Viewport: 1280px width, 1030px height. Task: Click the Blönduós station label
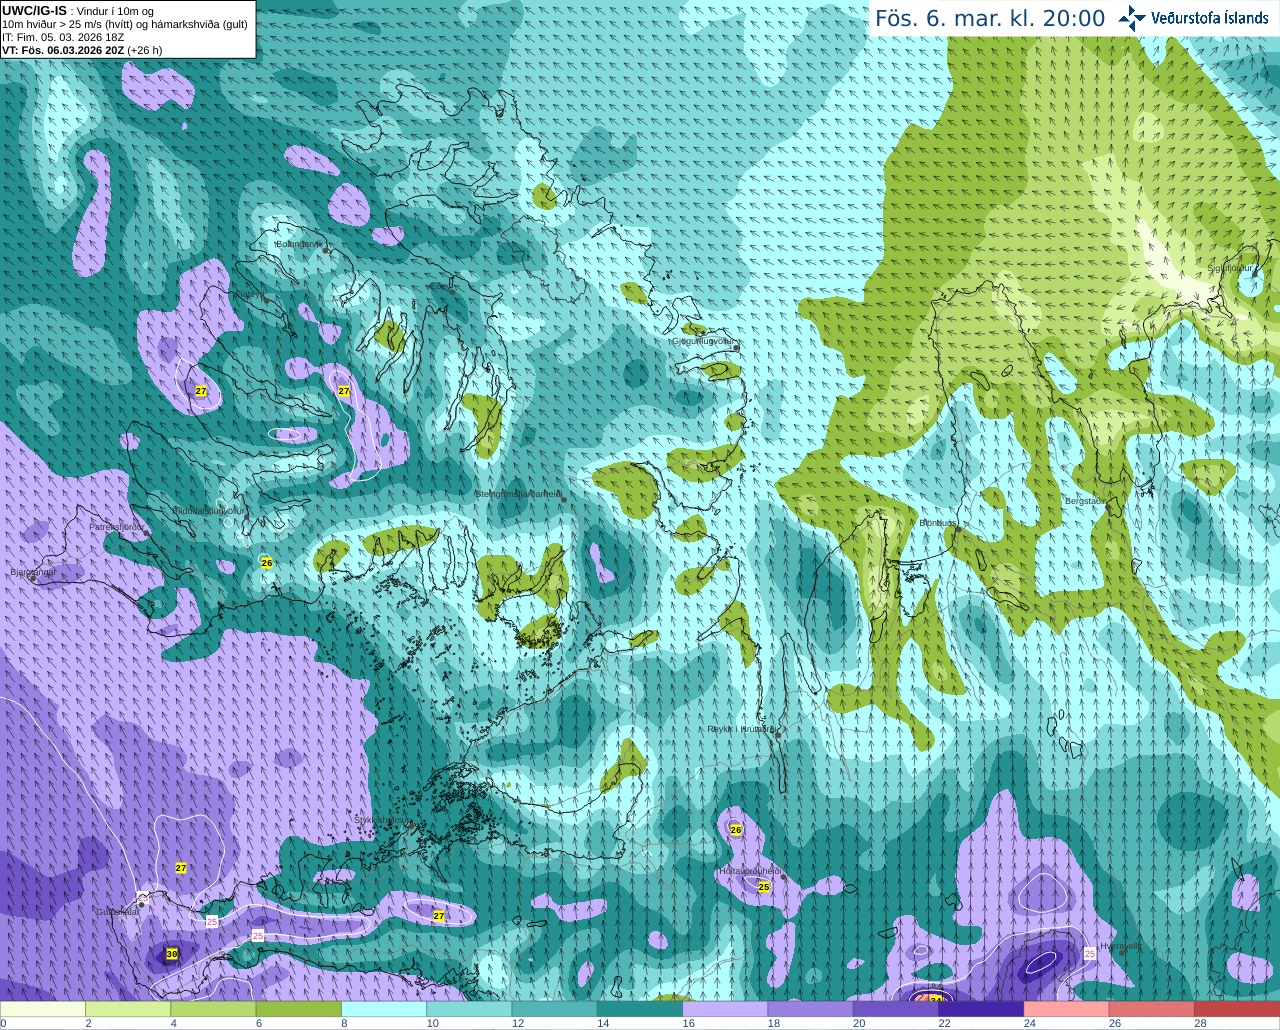point(938,523)
